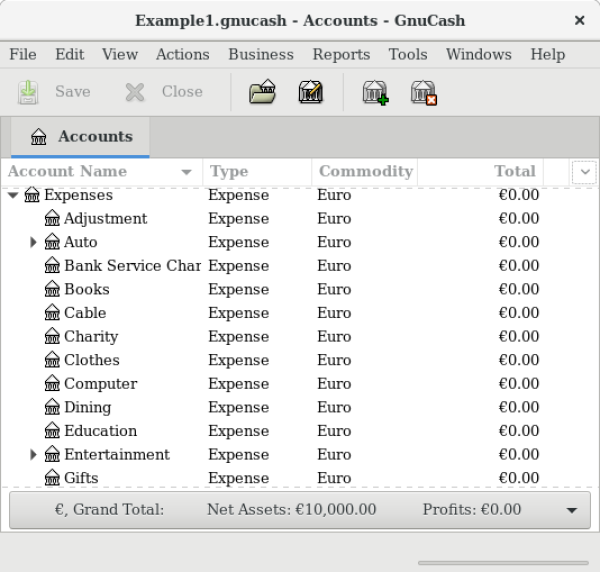This screenshot has width=600, height=572.
Task: Open the Business menu
Action: click(260, 55)
